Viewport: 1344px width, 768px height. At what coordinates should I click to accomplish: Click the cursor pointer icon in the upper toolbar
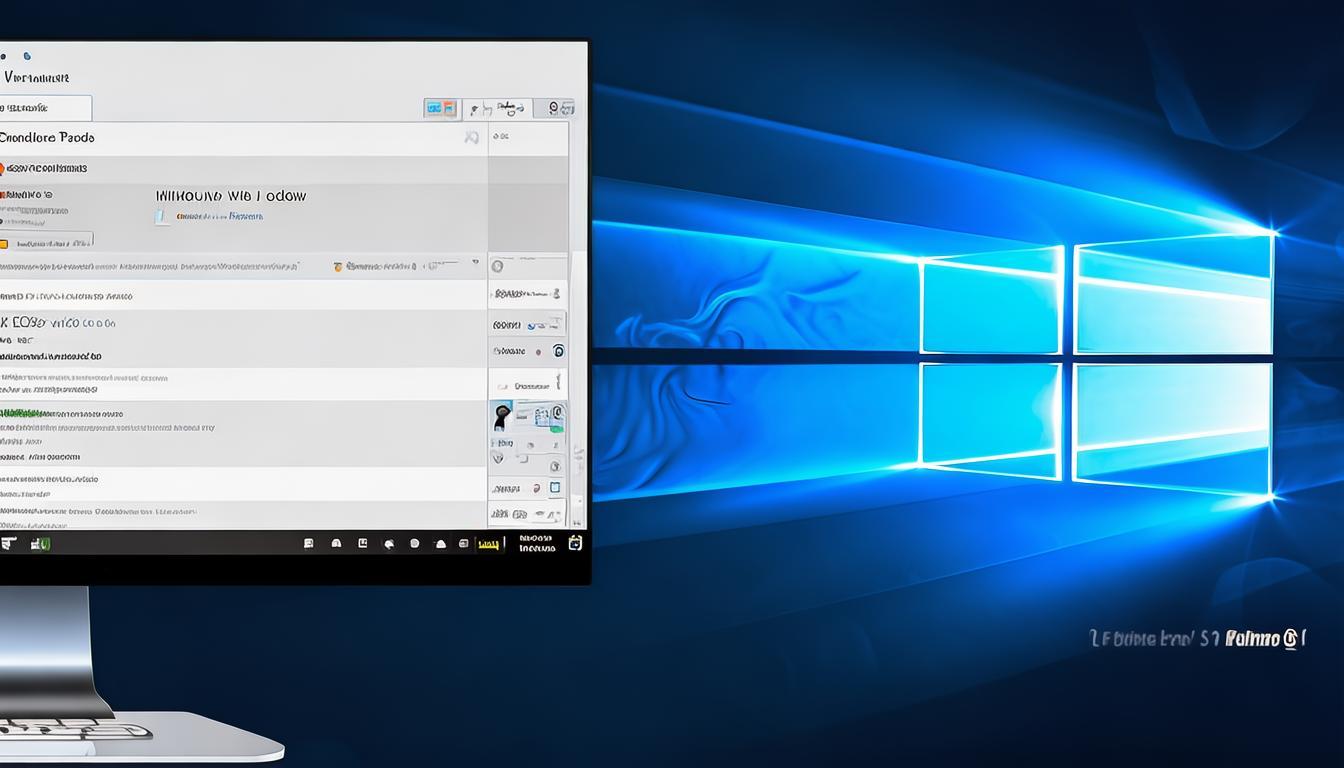pyautogui.click(x=476, y=107)
